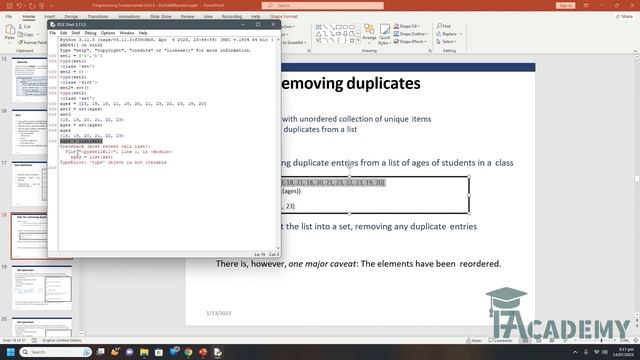Start presentation from beginning icon in title bar
The width and height of the screenshot is (640, 360).
pos(42,6)
